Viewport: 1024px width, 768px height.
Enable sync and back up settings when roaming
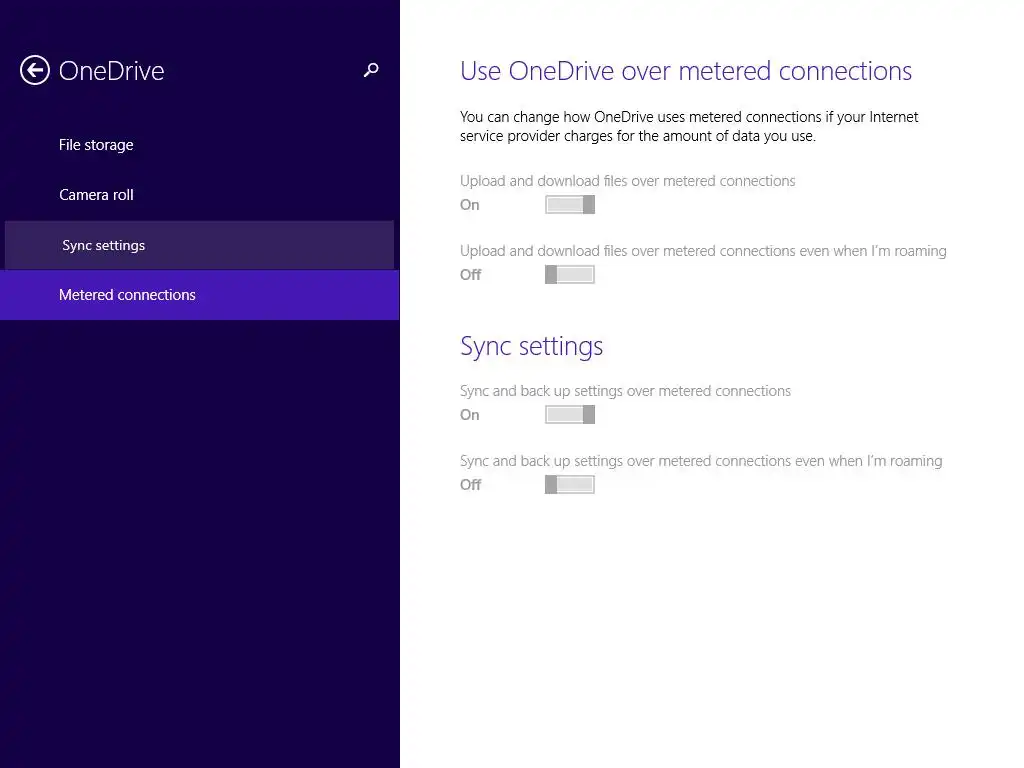570,485
